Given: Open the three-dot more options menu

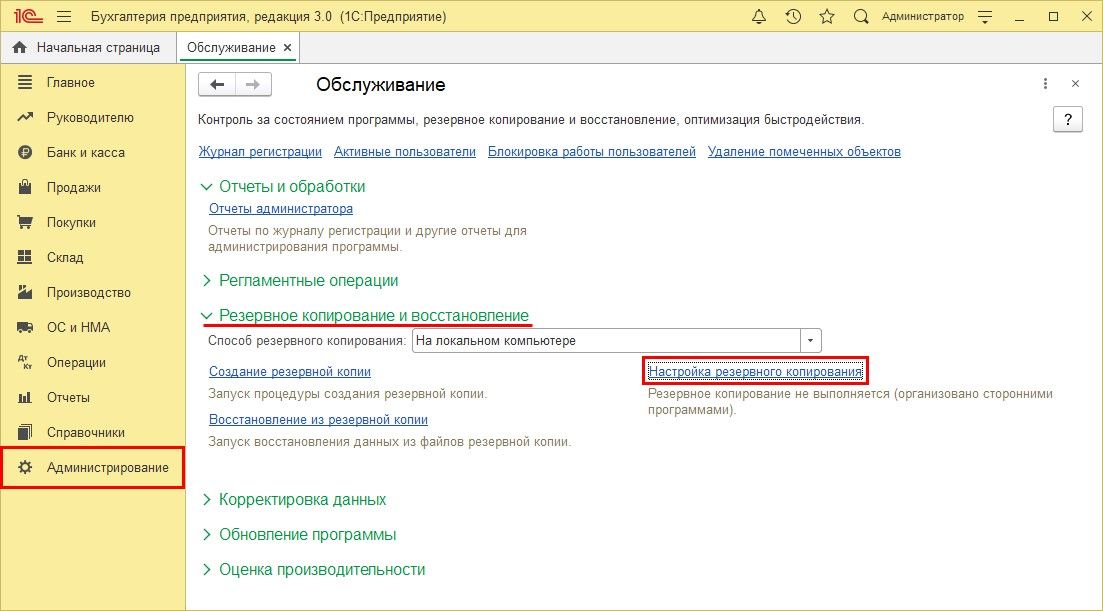Looking at the screenshot, I should (1045, 84).
